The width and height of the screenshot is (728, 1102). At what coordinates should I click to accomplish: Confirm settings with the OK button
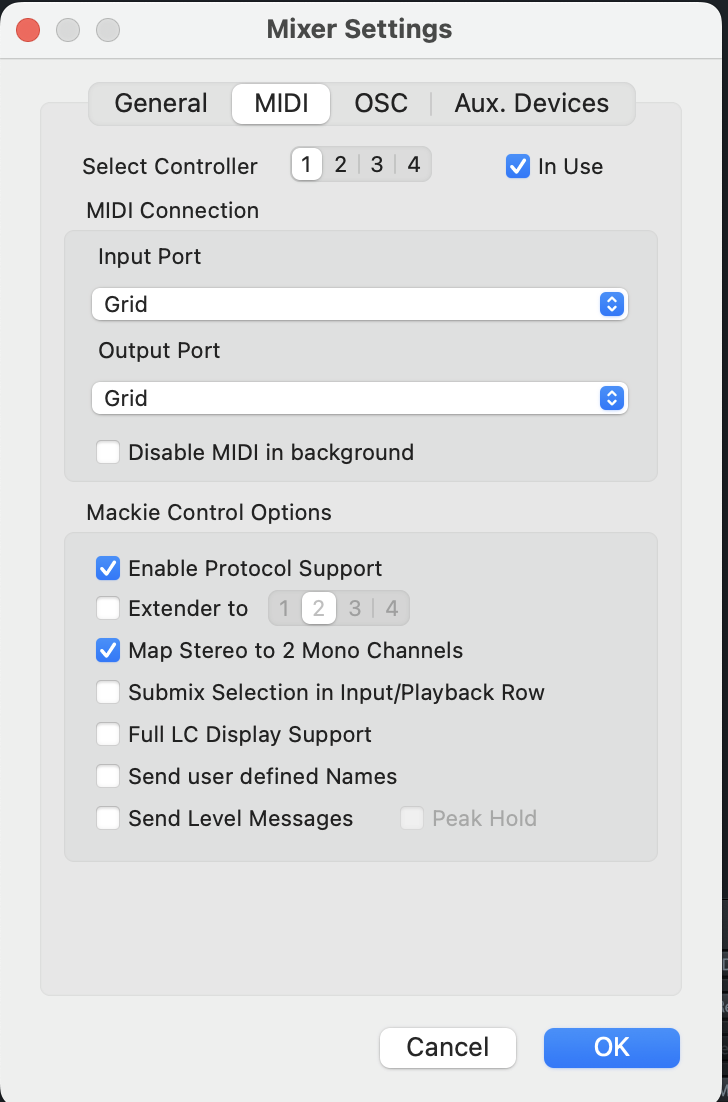[611, 1047]
